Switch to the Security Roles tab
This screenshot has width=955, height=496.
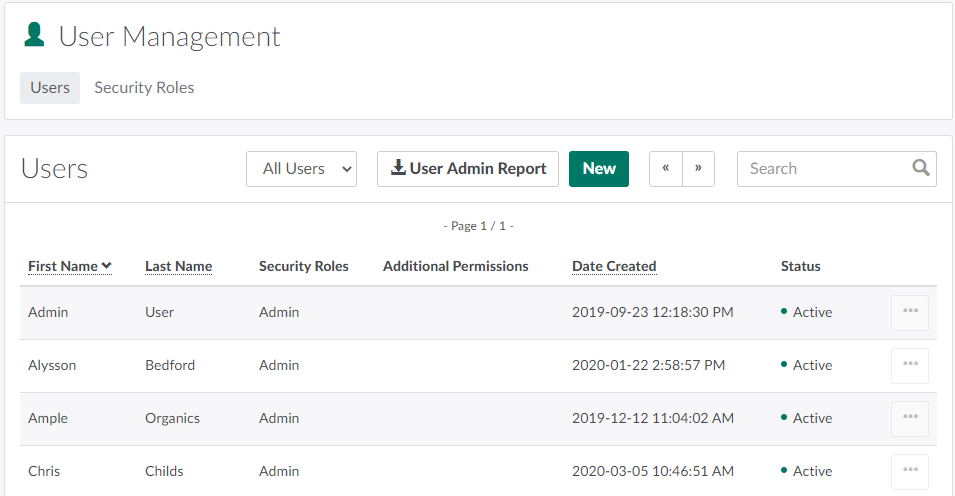[x=144, y=88]
